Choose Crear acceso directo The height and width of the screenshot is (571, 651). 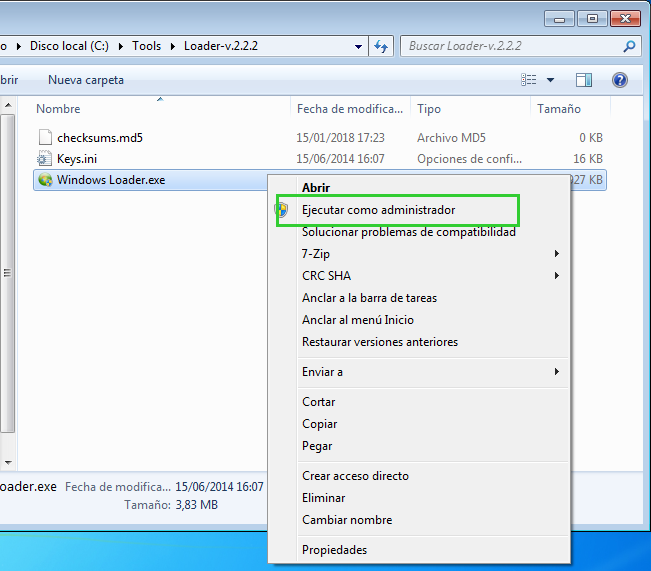coord(355,475)
